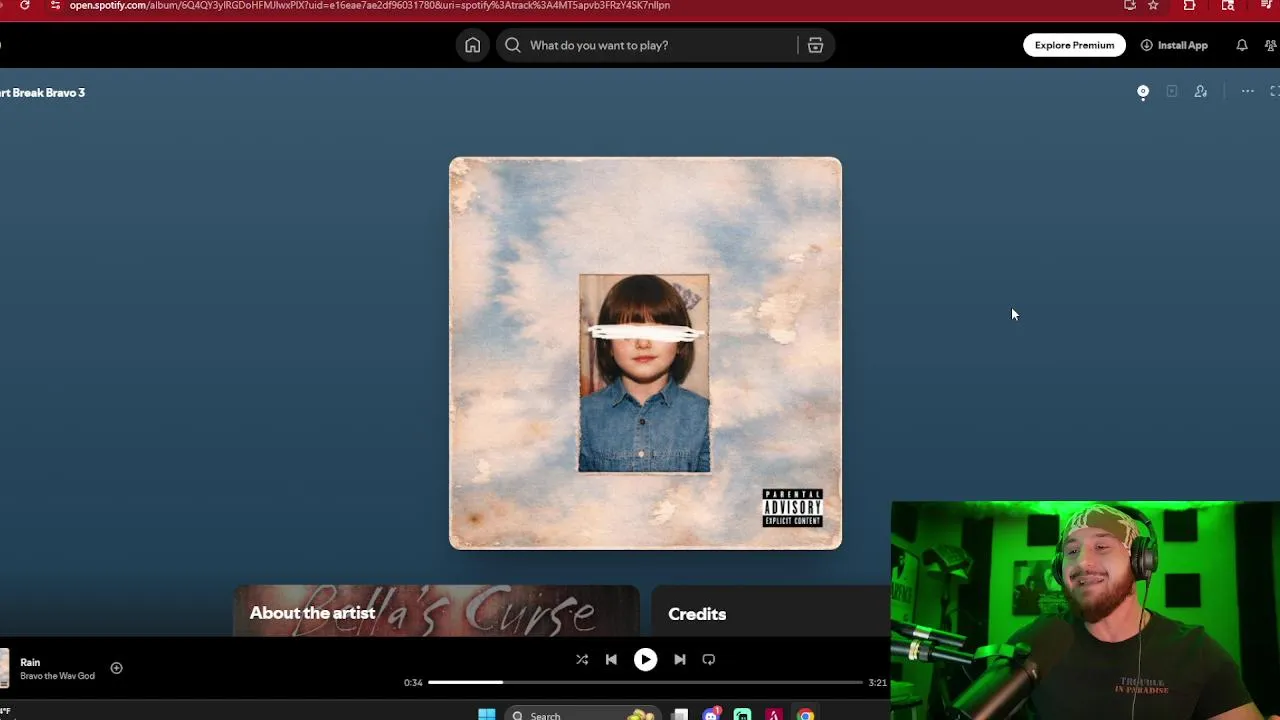Toggle shuffle in the player bar
The height and width of the screenshot is (720, 1280).
point(582,659)
